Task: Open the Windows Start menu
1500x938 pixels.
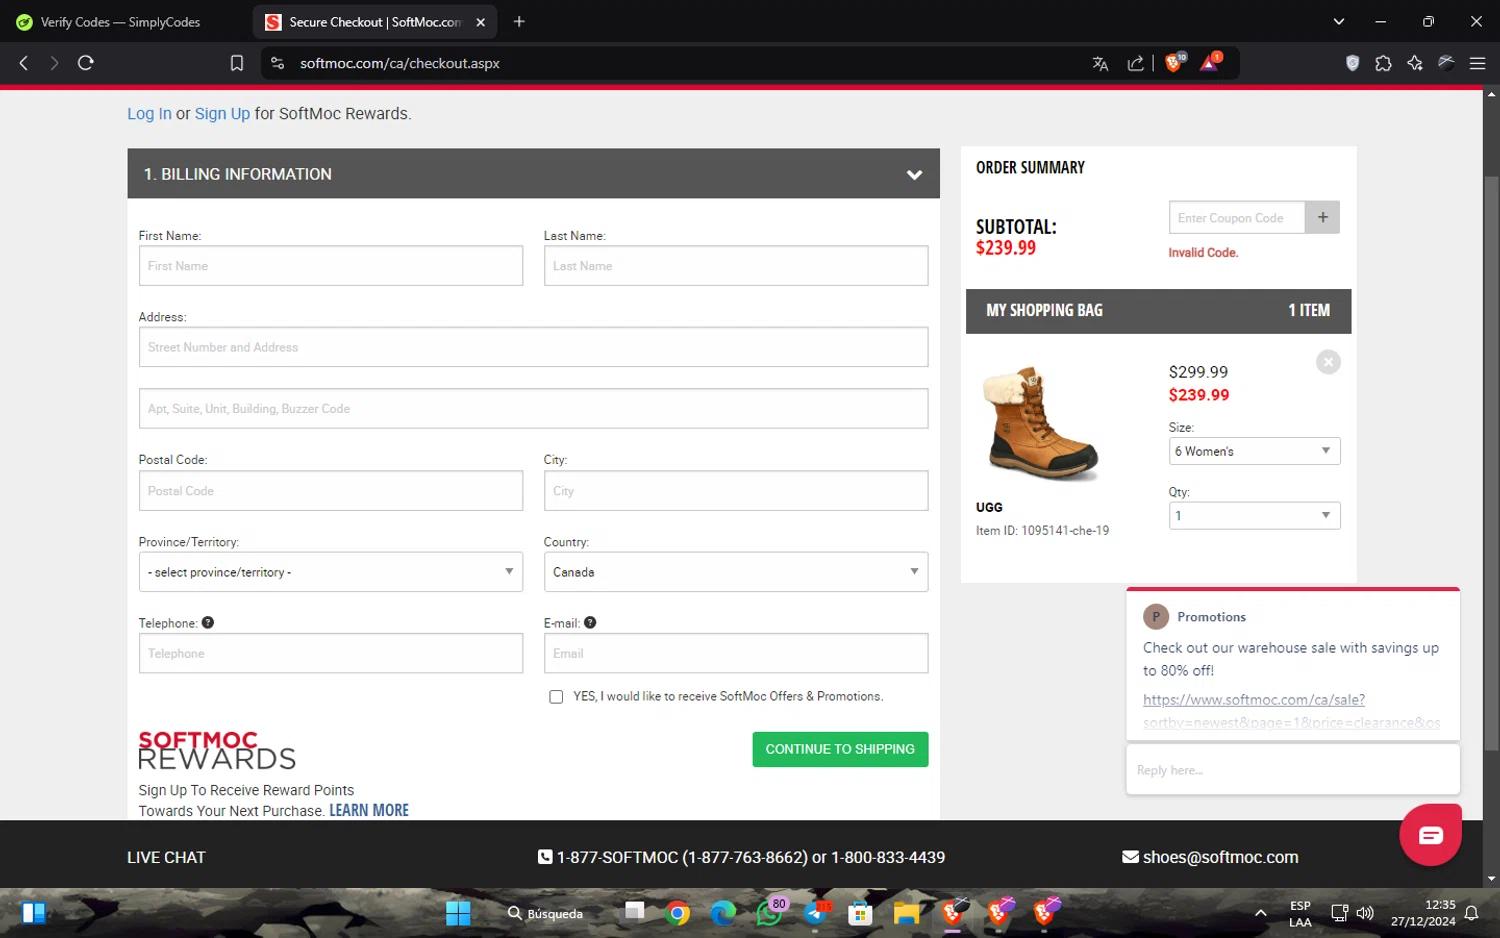Action: (458, 913)
